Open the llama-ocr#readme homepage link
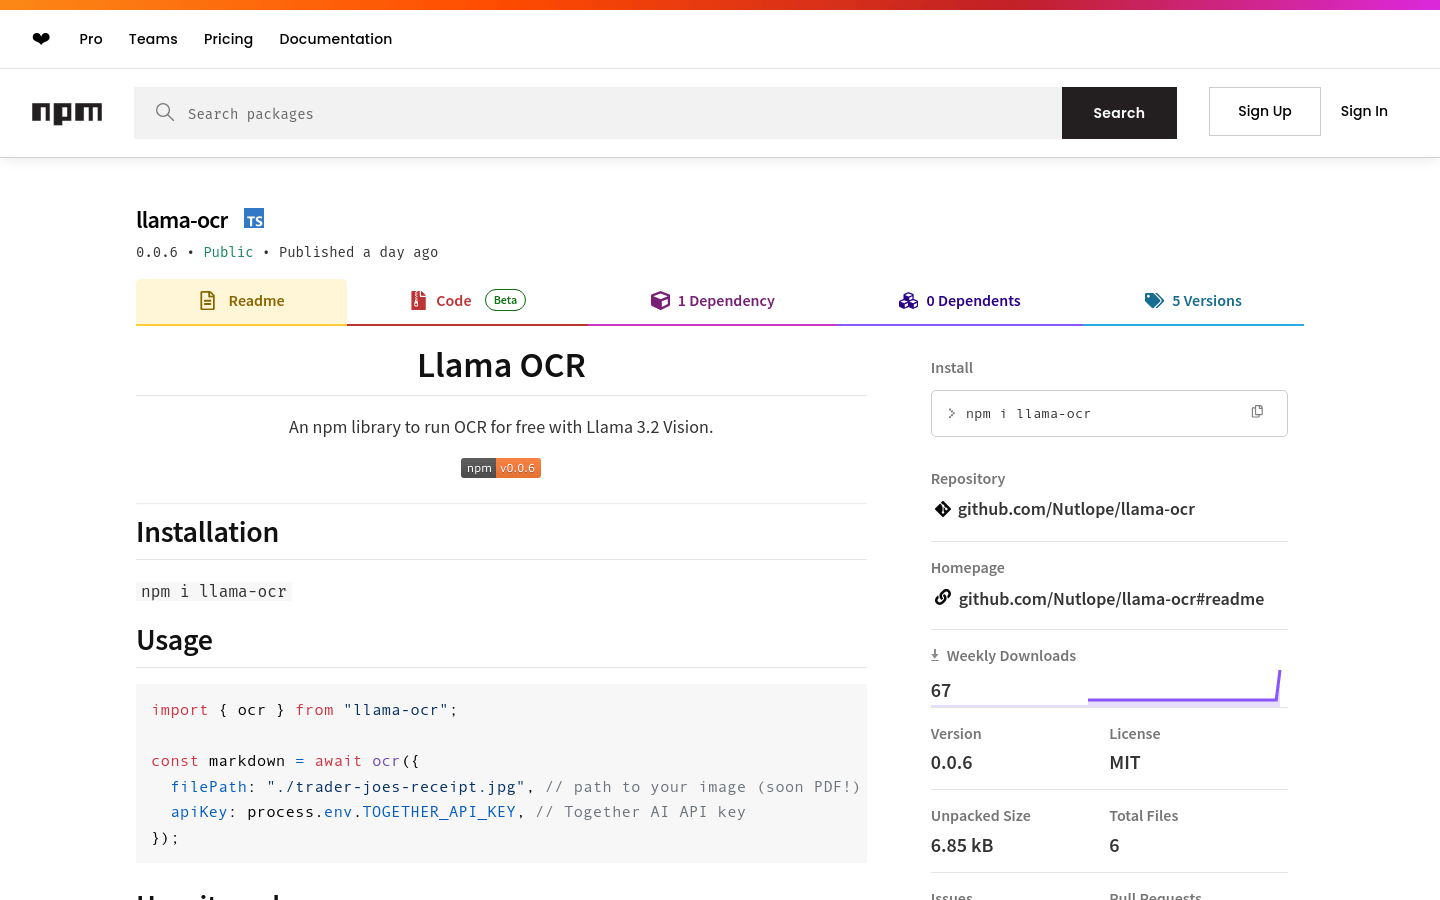The image size is (1440, 900). click(1111, 599)
